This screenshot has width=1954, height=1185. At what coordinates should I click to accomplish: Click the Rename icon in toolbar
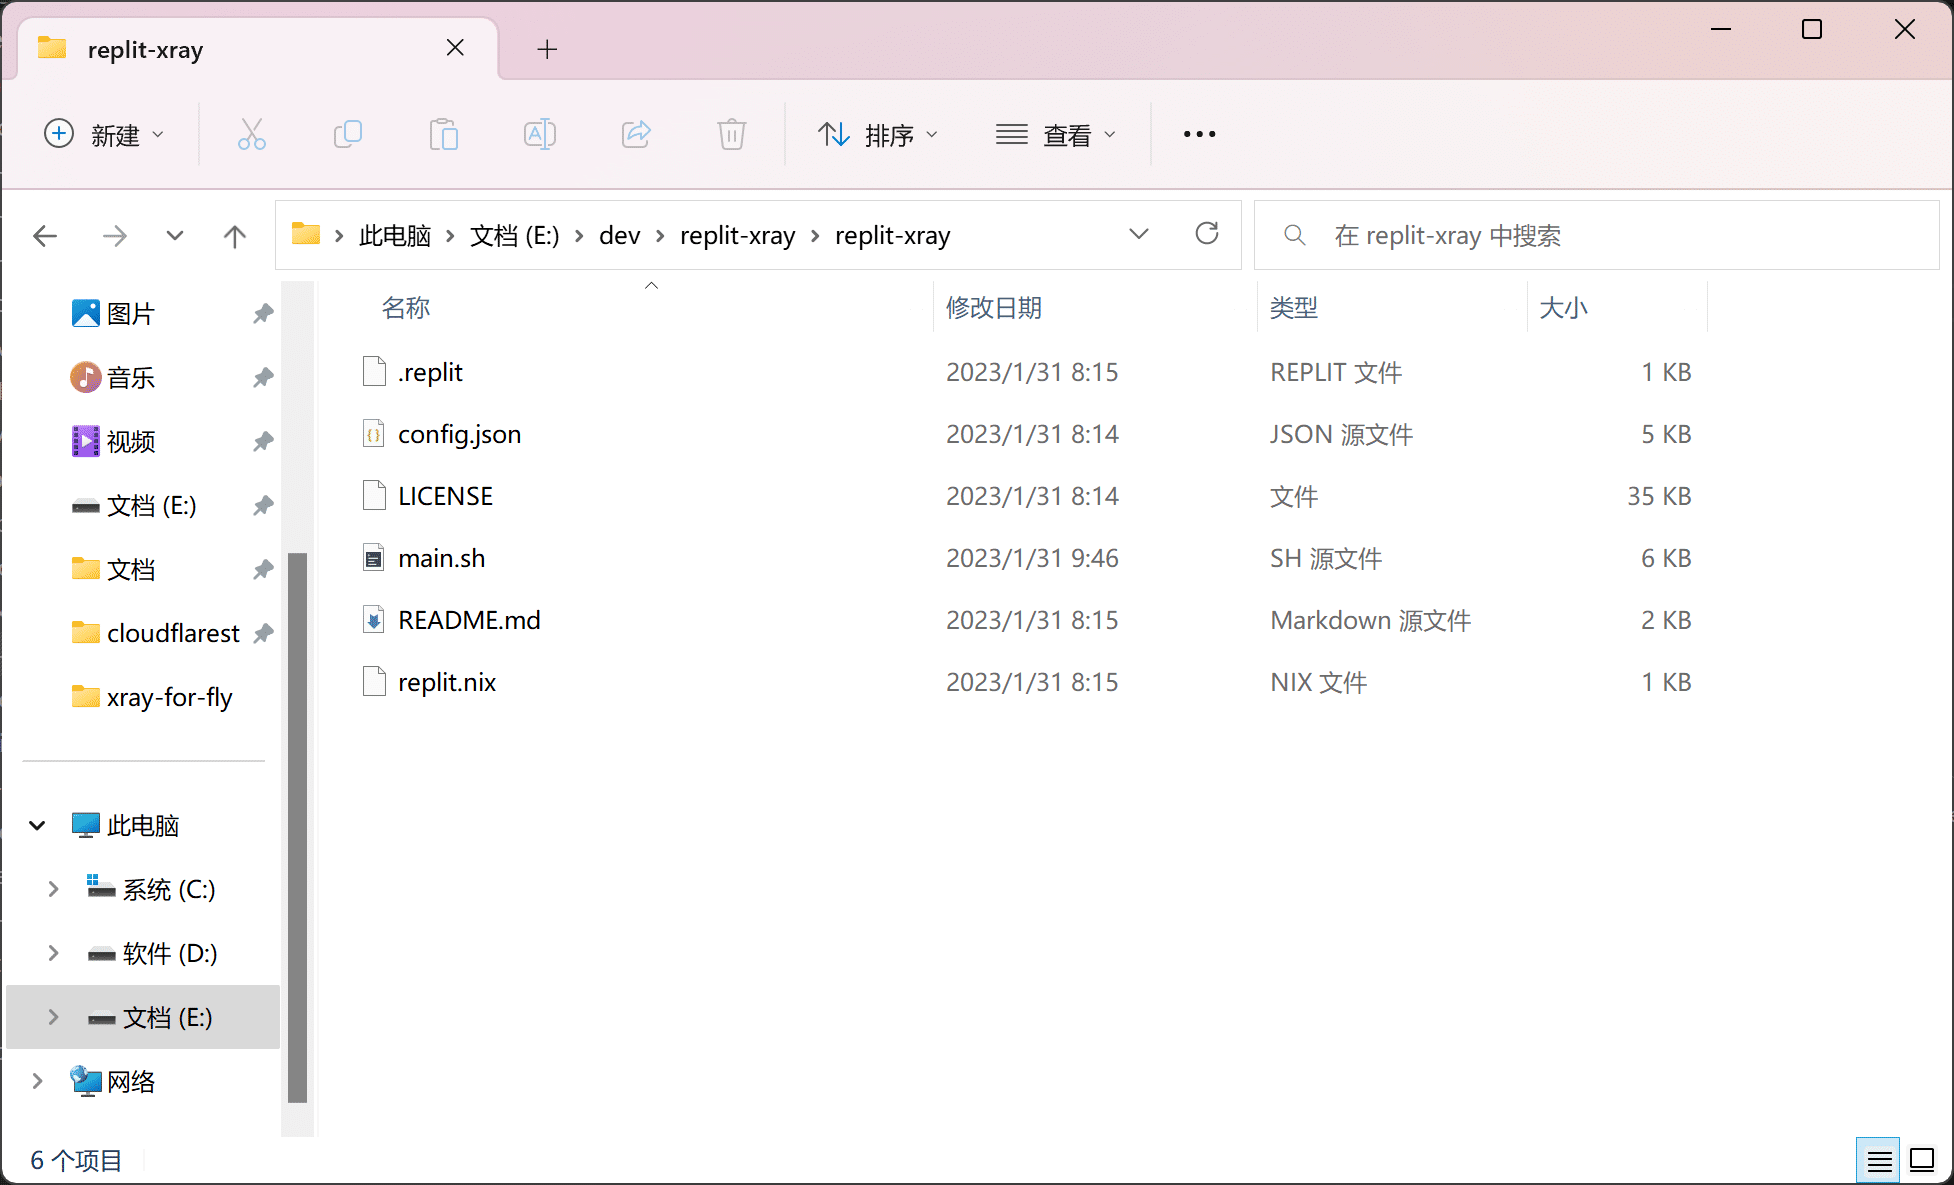[x=539, y=134]
